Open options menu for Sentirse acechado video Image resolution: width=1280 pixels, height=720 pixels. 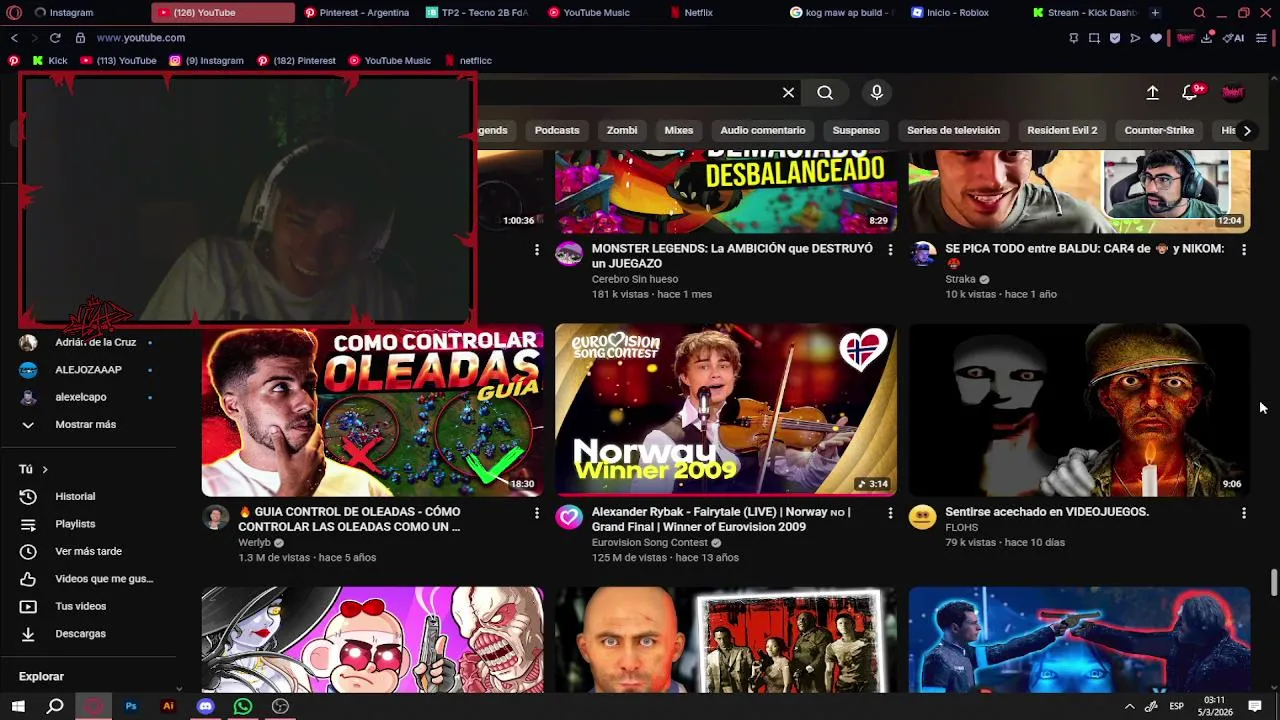click(x=1244, y=513)
